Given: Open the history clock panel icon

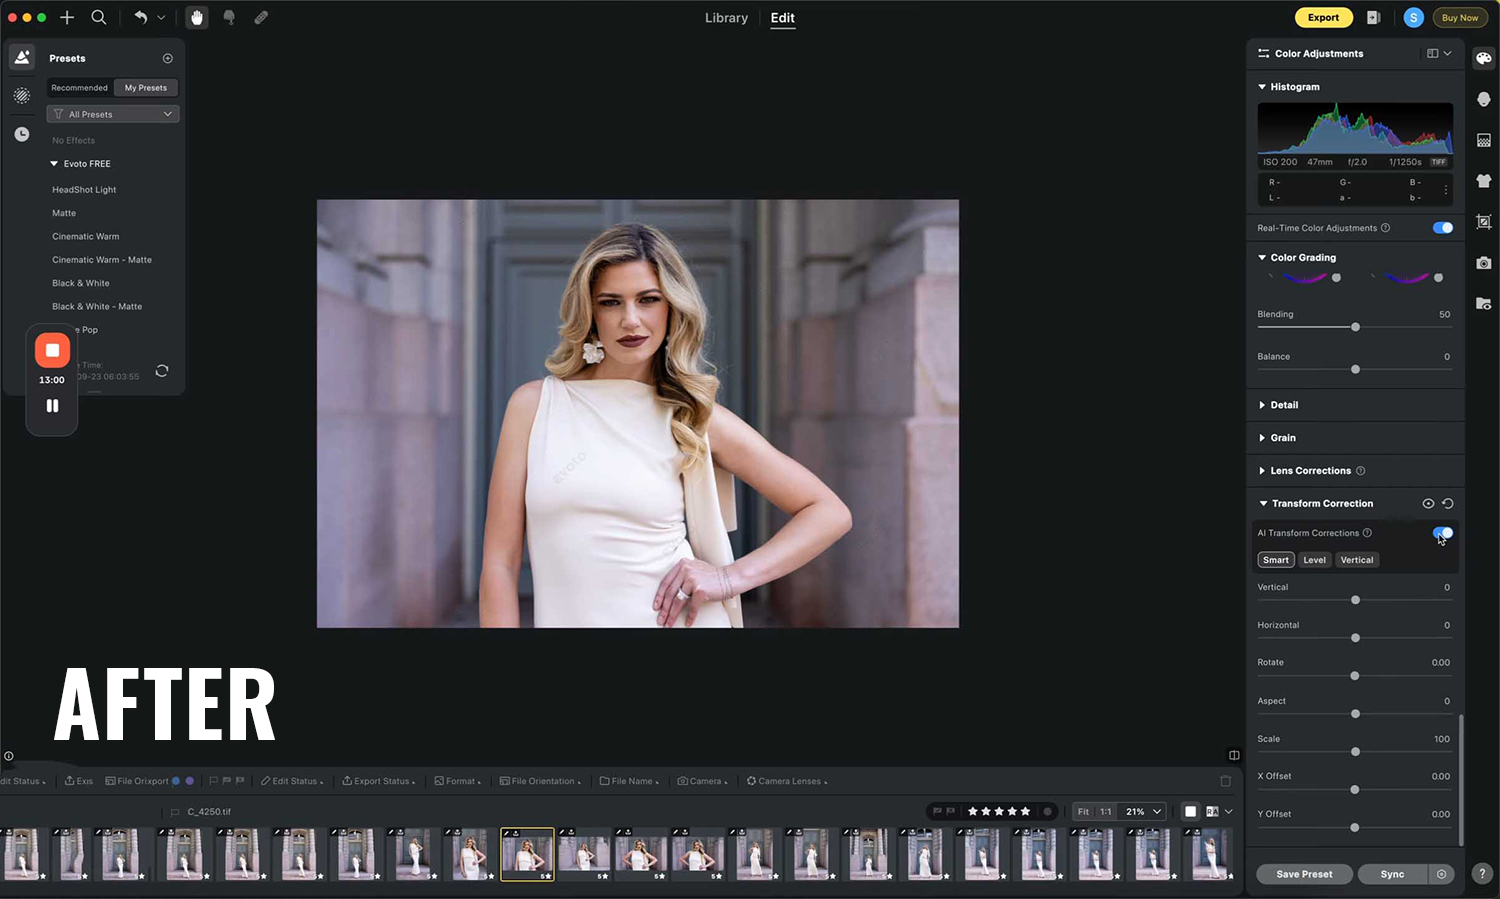Looking at the screenshot, I should pyautogui.click(x=22, y=134).
